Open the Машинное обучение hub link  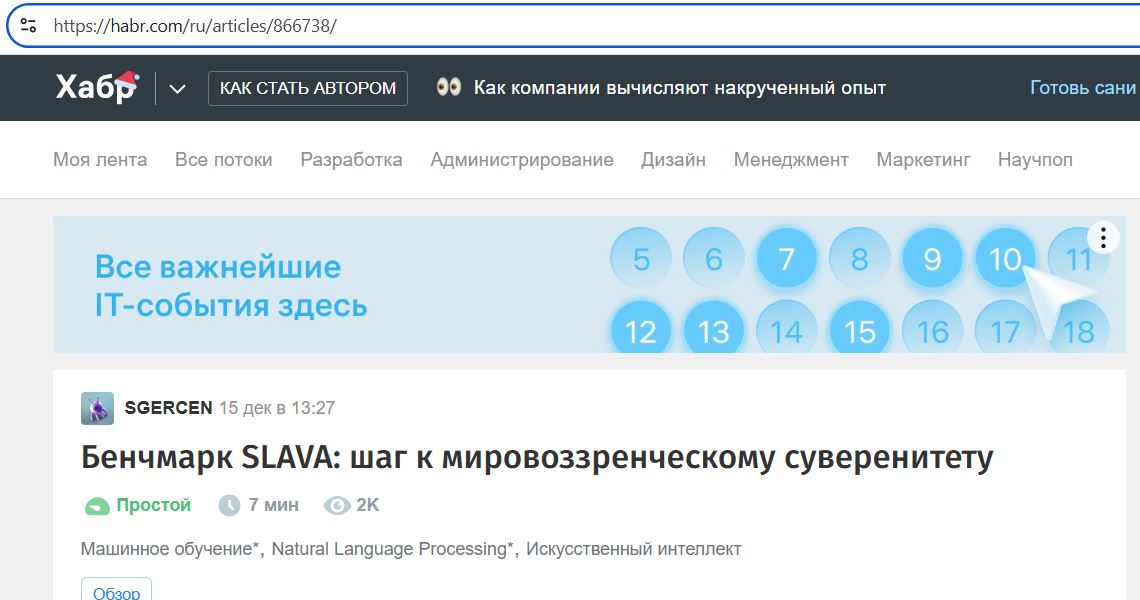tap(171, 549)
